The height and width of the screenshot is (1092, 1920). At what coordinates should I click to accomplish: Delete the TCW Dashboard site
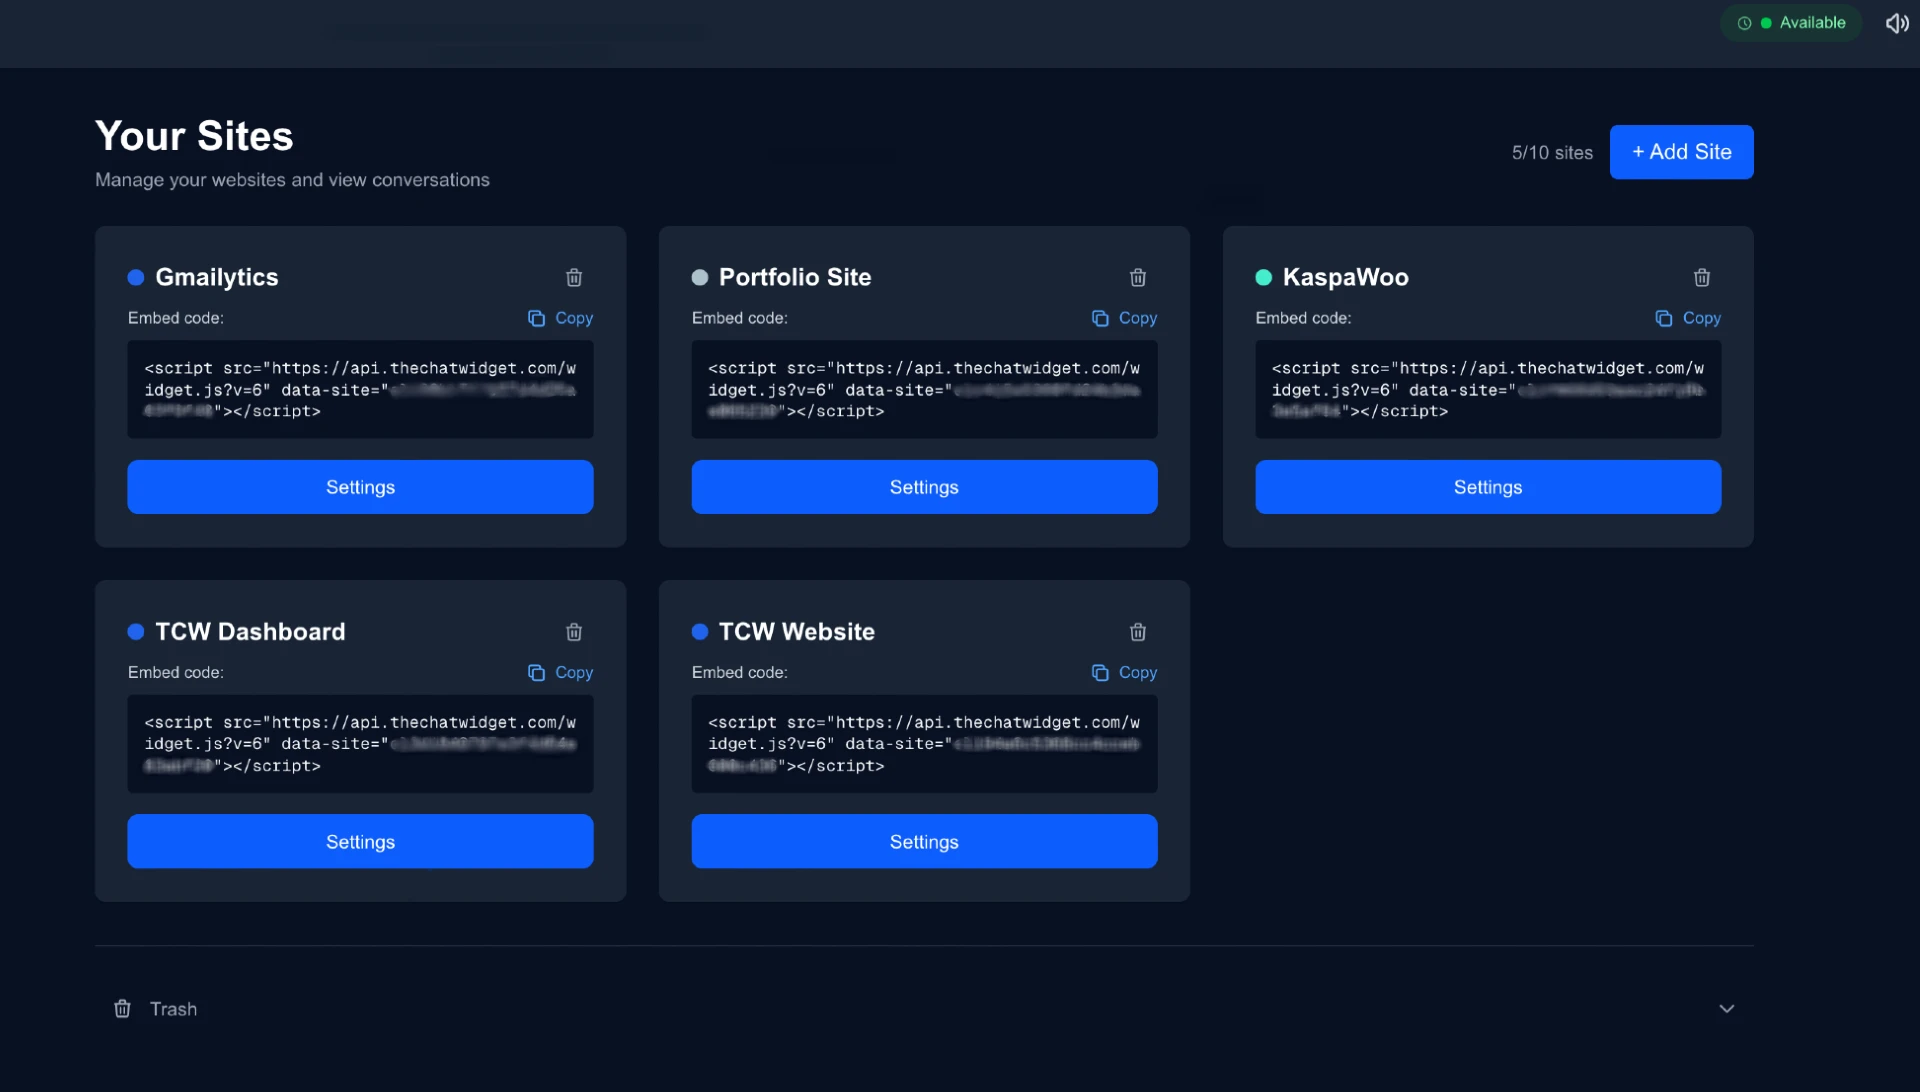click(x=574, y=631)
